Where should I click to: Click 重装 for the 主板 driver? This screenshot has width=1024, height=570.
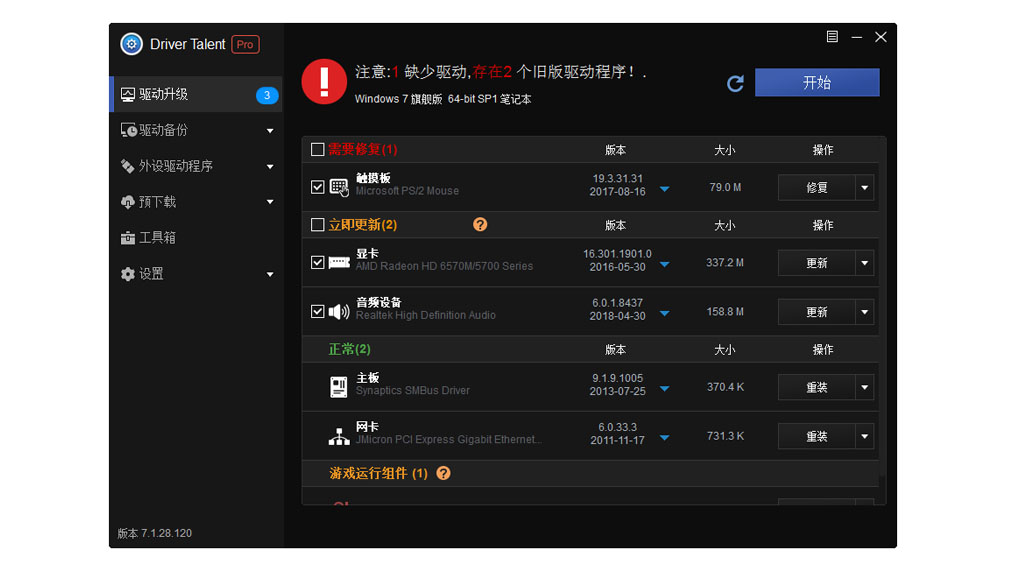(816, 387)
